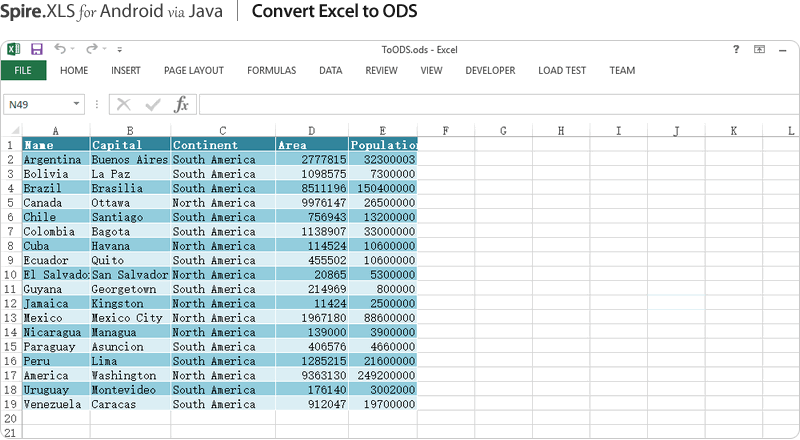This screenshot has width=800, height=440.
Task: Click the Enter checkmark icon in formula bar
Action: [152, 104]
